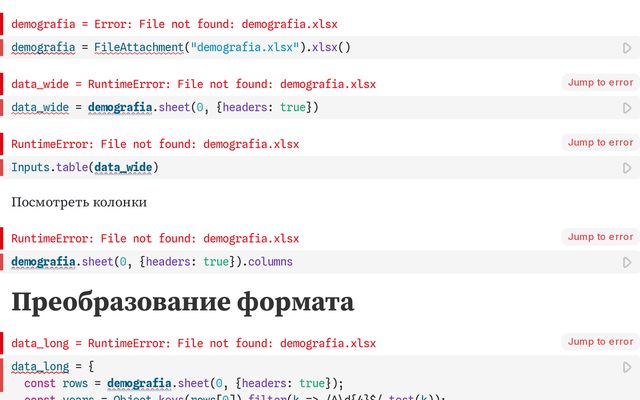640x400 pixels.
Task: Jump to error above columns cell
Action: pyautogui.click(x=600, y=237)
